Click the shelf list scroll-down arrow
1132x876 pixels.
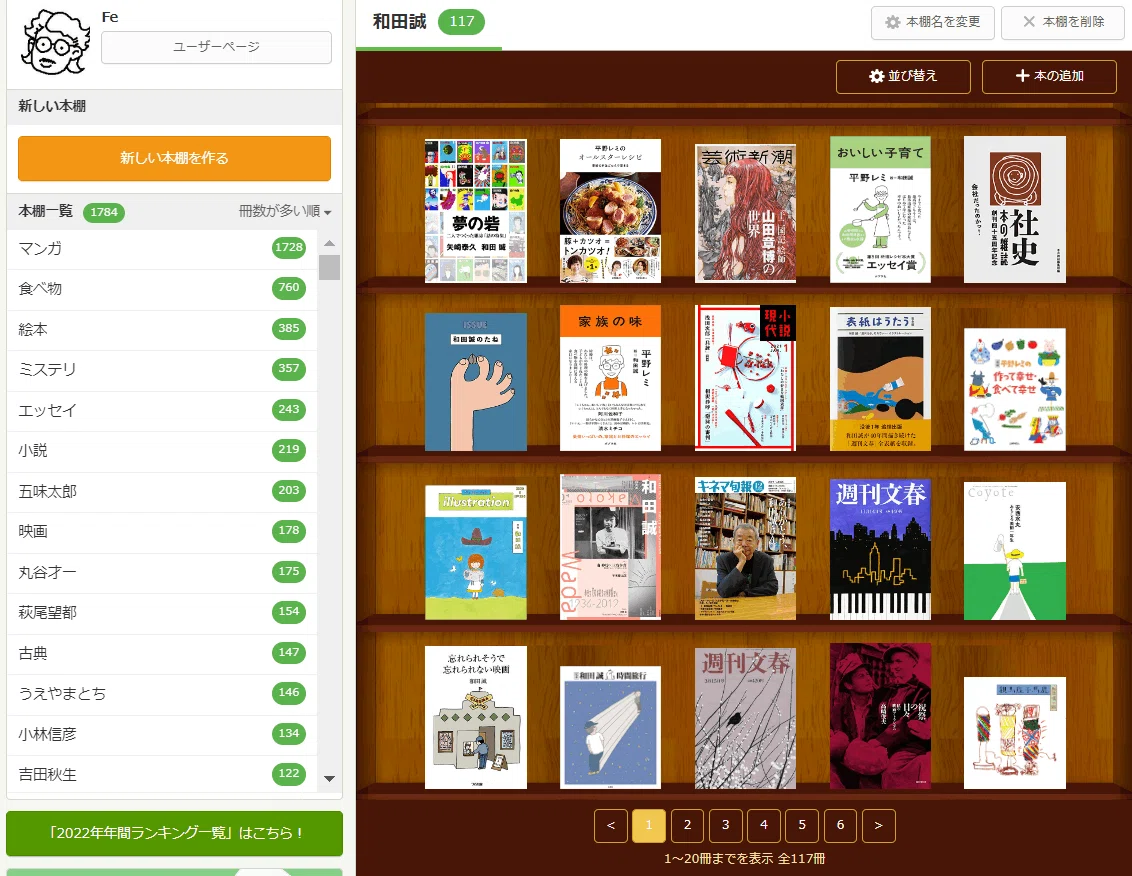(329, 779)
